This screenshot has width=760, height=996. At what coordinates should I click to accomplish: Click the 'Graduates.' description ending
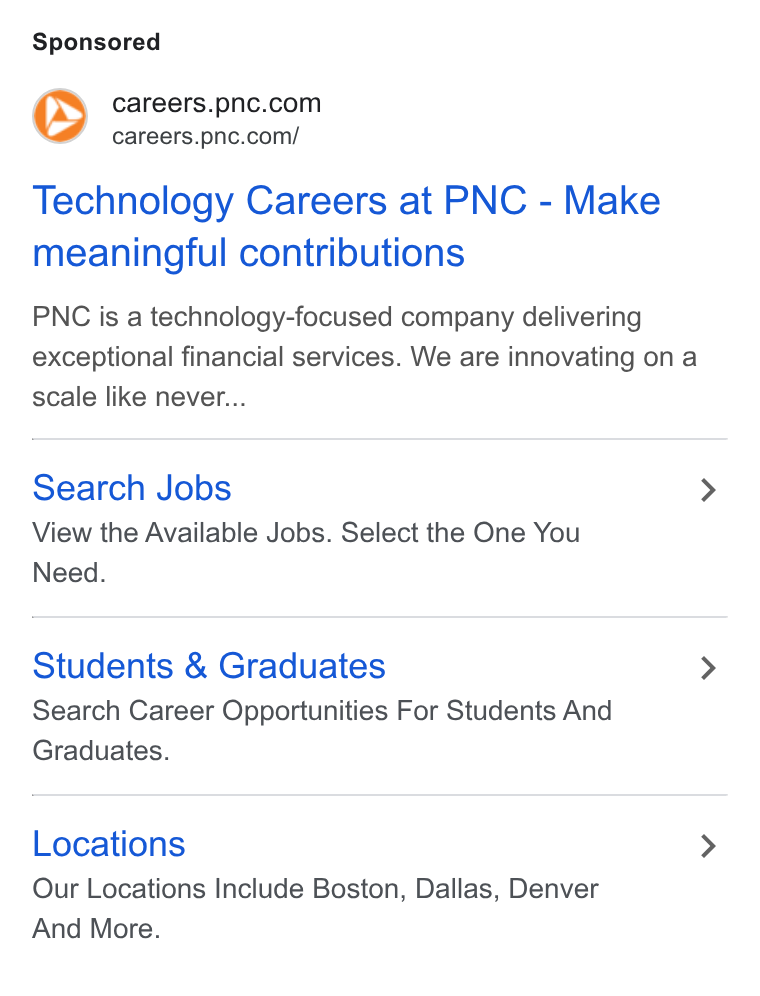tap(101, 751)
